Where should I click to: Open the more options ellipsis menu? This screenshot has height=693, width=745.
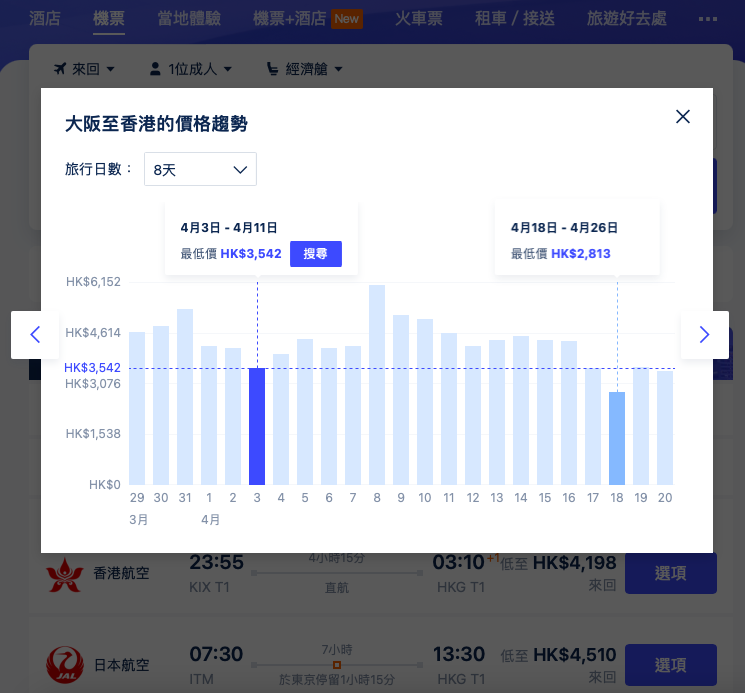coord(707,19)
